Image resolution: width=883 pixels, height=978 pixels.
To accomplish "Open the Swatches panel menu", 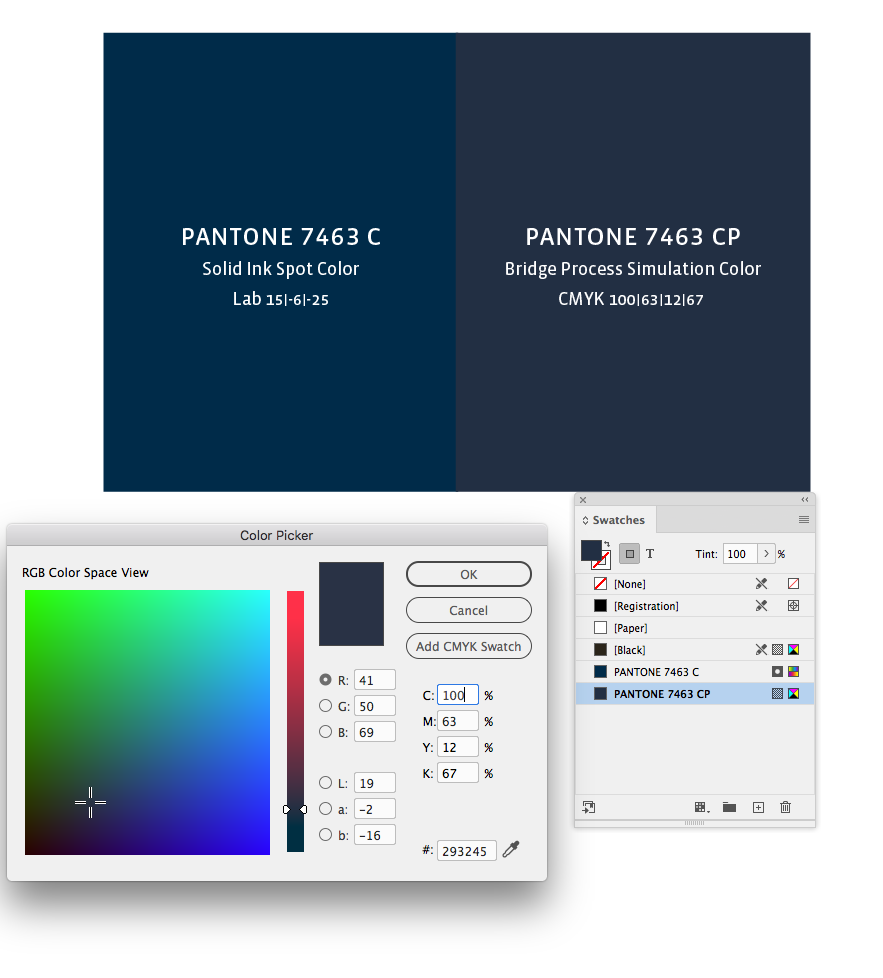I will 804,520.
